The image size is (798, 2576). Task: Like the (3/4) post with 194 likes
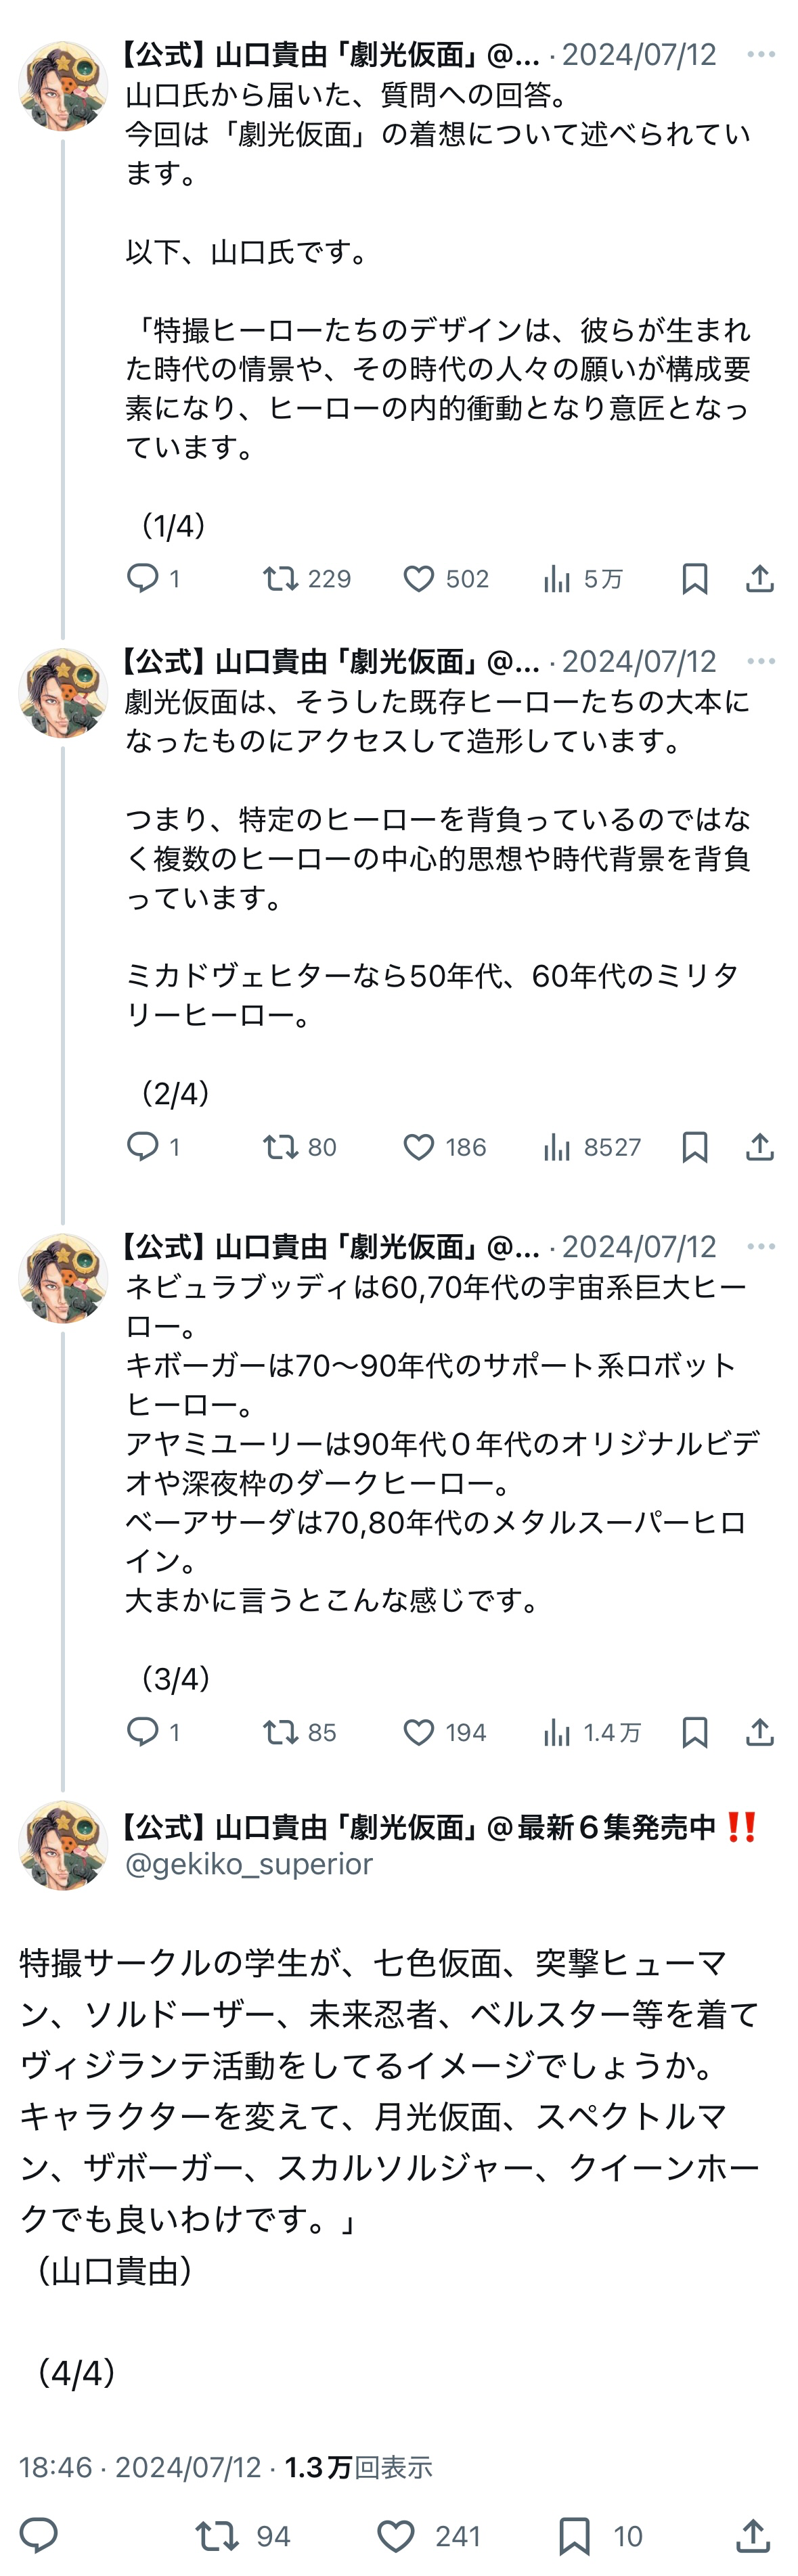coord(419,1732)
